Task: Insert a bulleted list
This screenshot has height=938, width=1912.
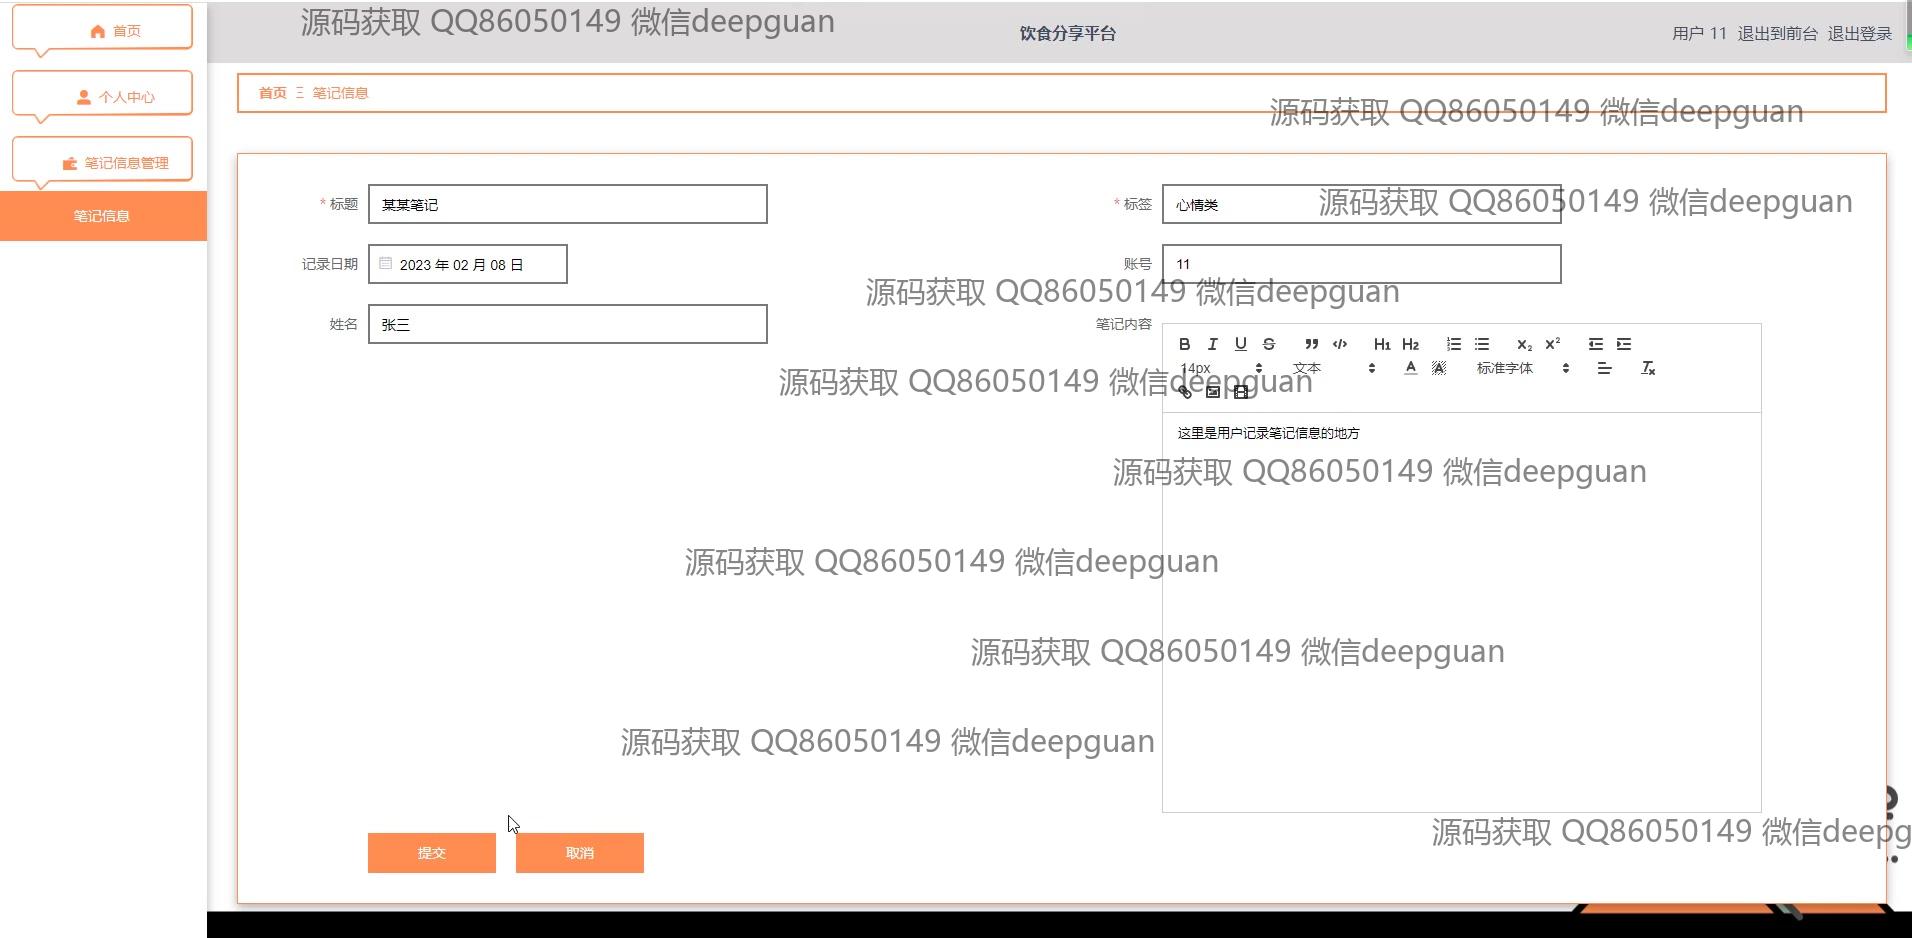Action: click(x=1482, y=344)
